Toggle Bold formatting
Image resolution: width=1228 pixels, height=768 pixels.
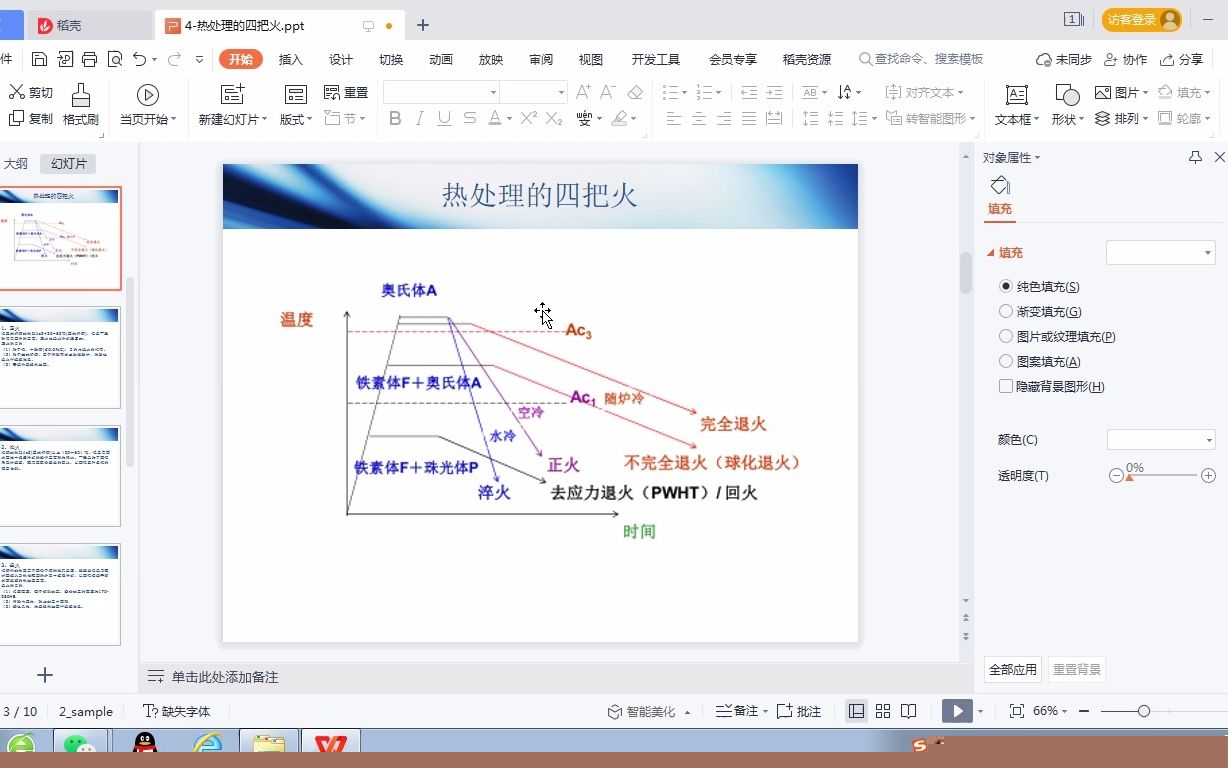395,118
